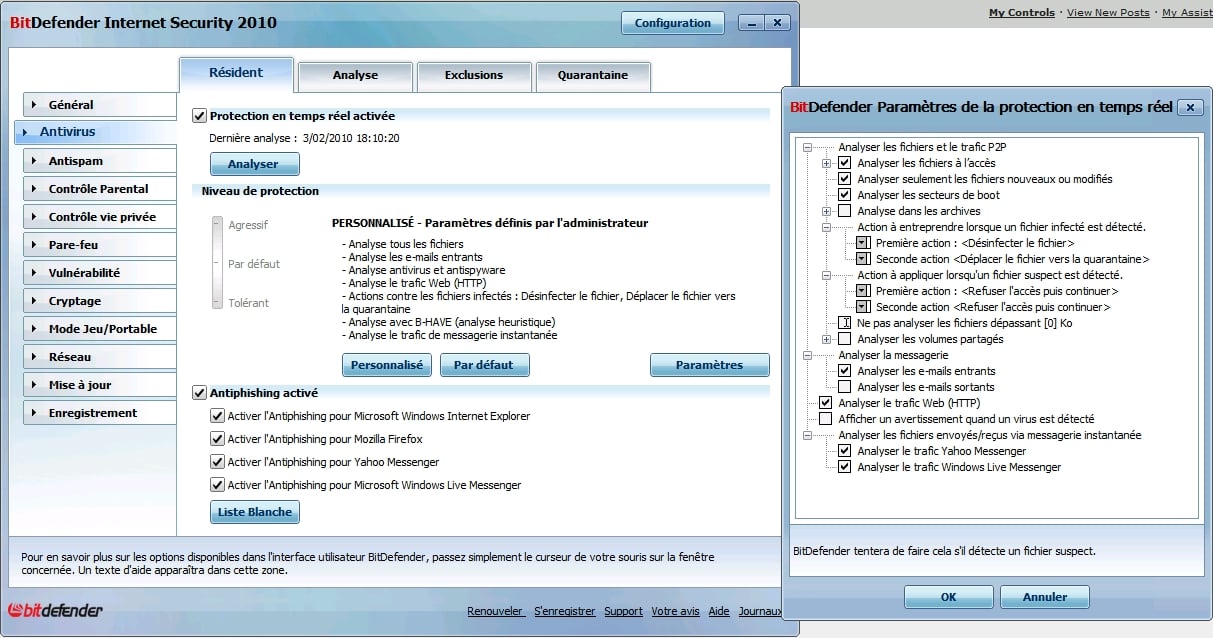The image size is (1213, 638).
Task: Uncheck Antiphishing activé
Action: (x=199, y=393)
